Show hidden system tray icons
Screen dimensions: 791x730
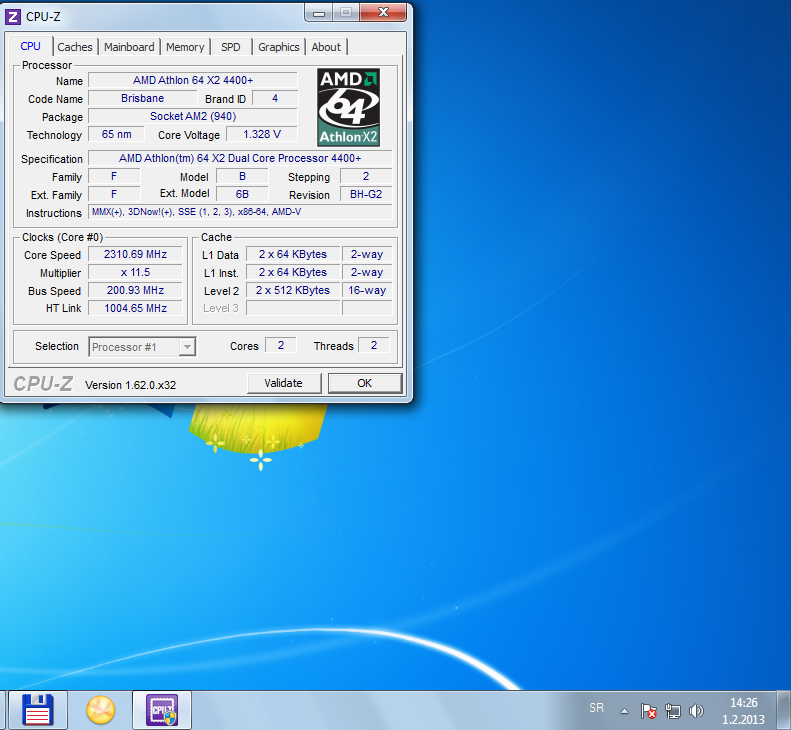click(625, 711)
